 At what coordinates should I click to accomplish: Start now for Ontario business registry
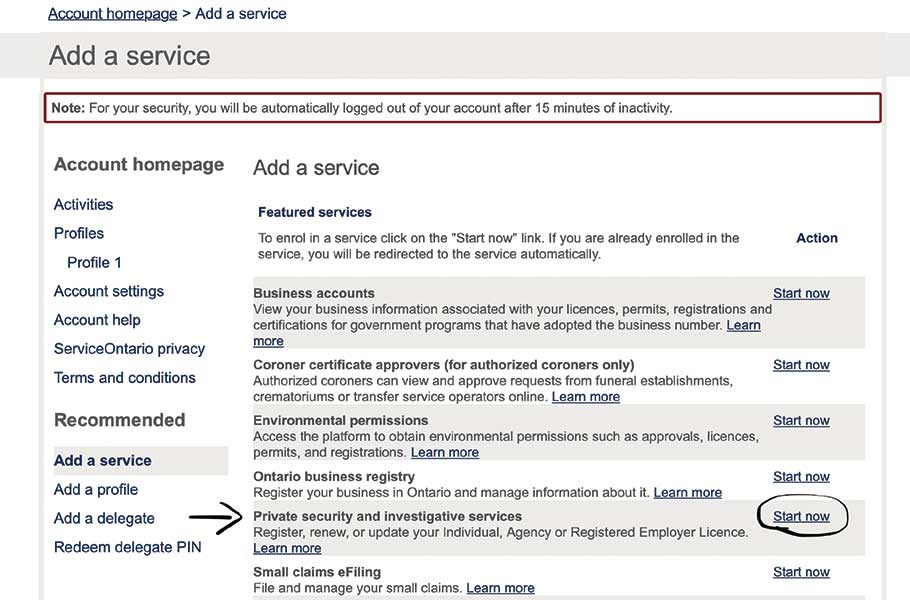coord(801,477)
